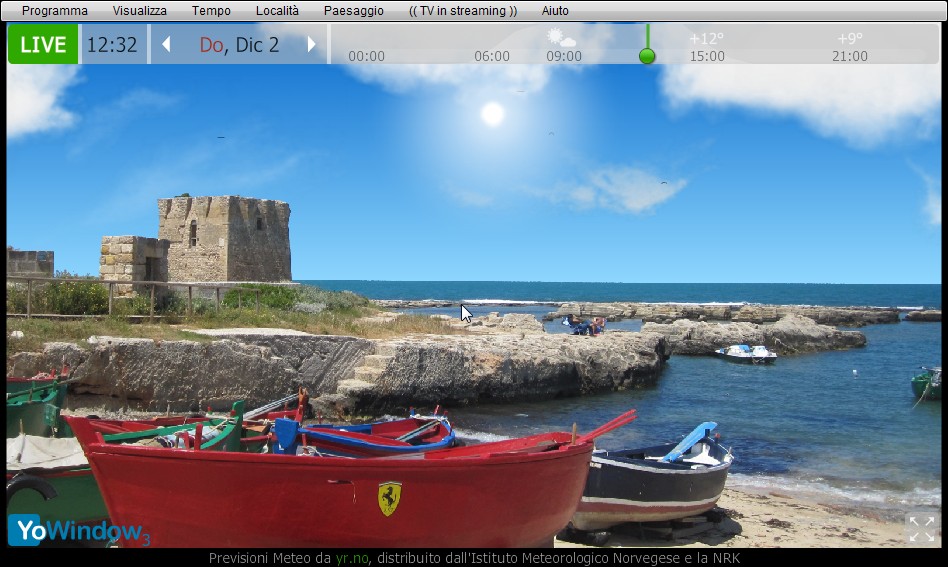Click the 12:32 clock display
The width and height of the screenshot is (948, 567).
tap(112, 45)
